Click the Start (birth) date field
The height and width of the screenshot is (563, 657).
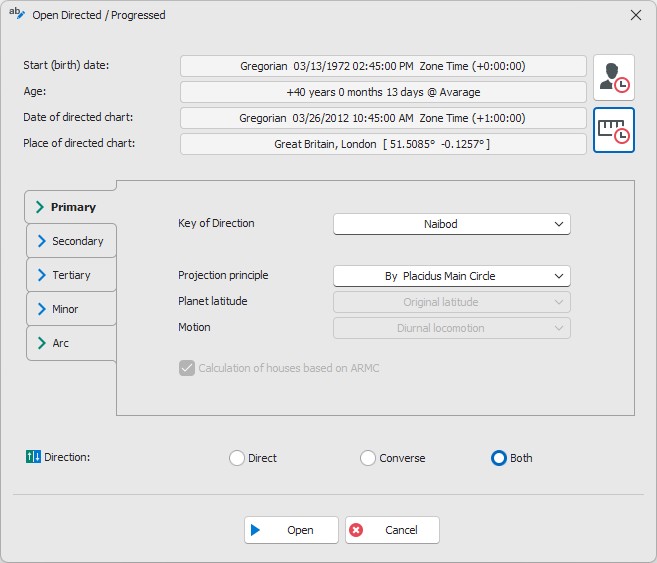(x=383, y=66)
